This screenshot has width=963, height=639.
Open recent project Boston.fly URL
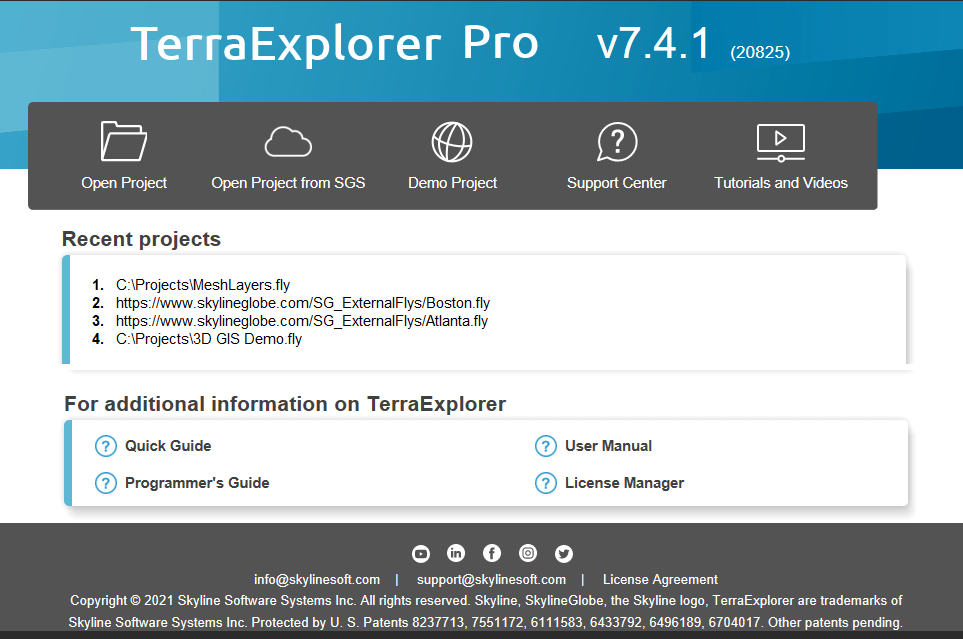[303, 303]
